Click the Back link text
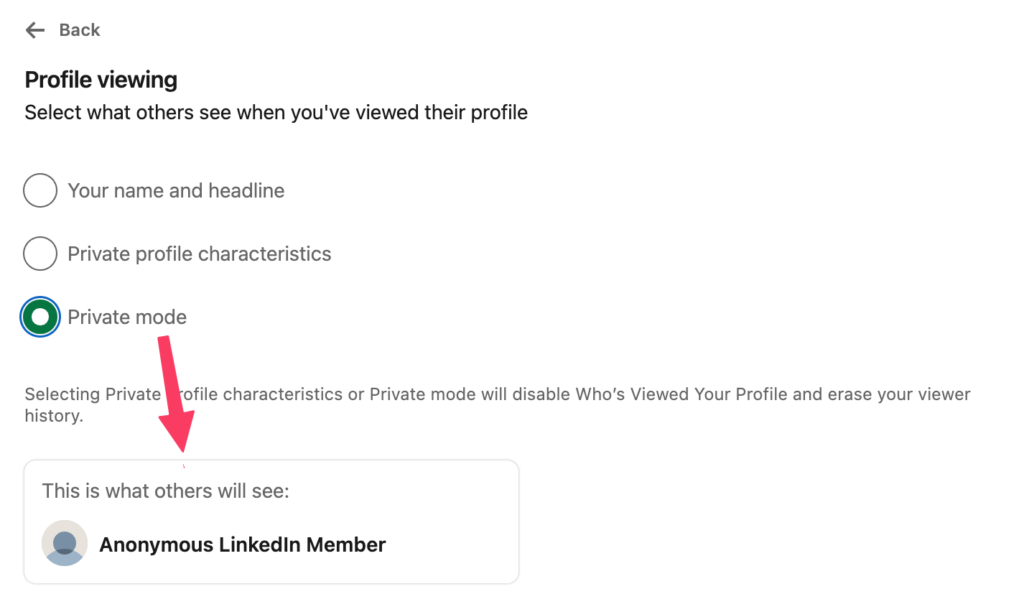Viewport: 1024px width, 612px height. (x=79, y=30)
